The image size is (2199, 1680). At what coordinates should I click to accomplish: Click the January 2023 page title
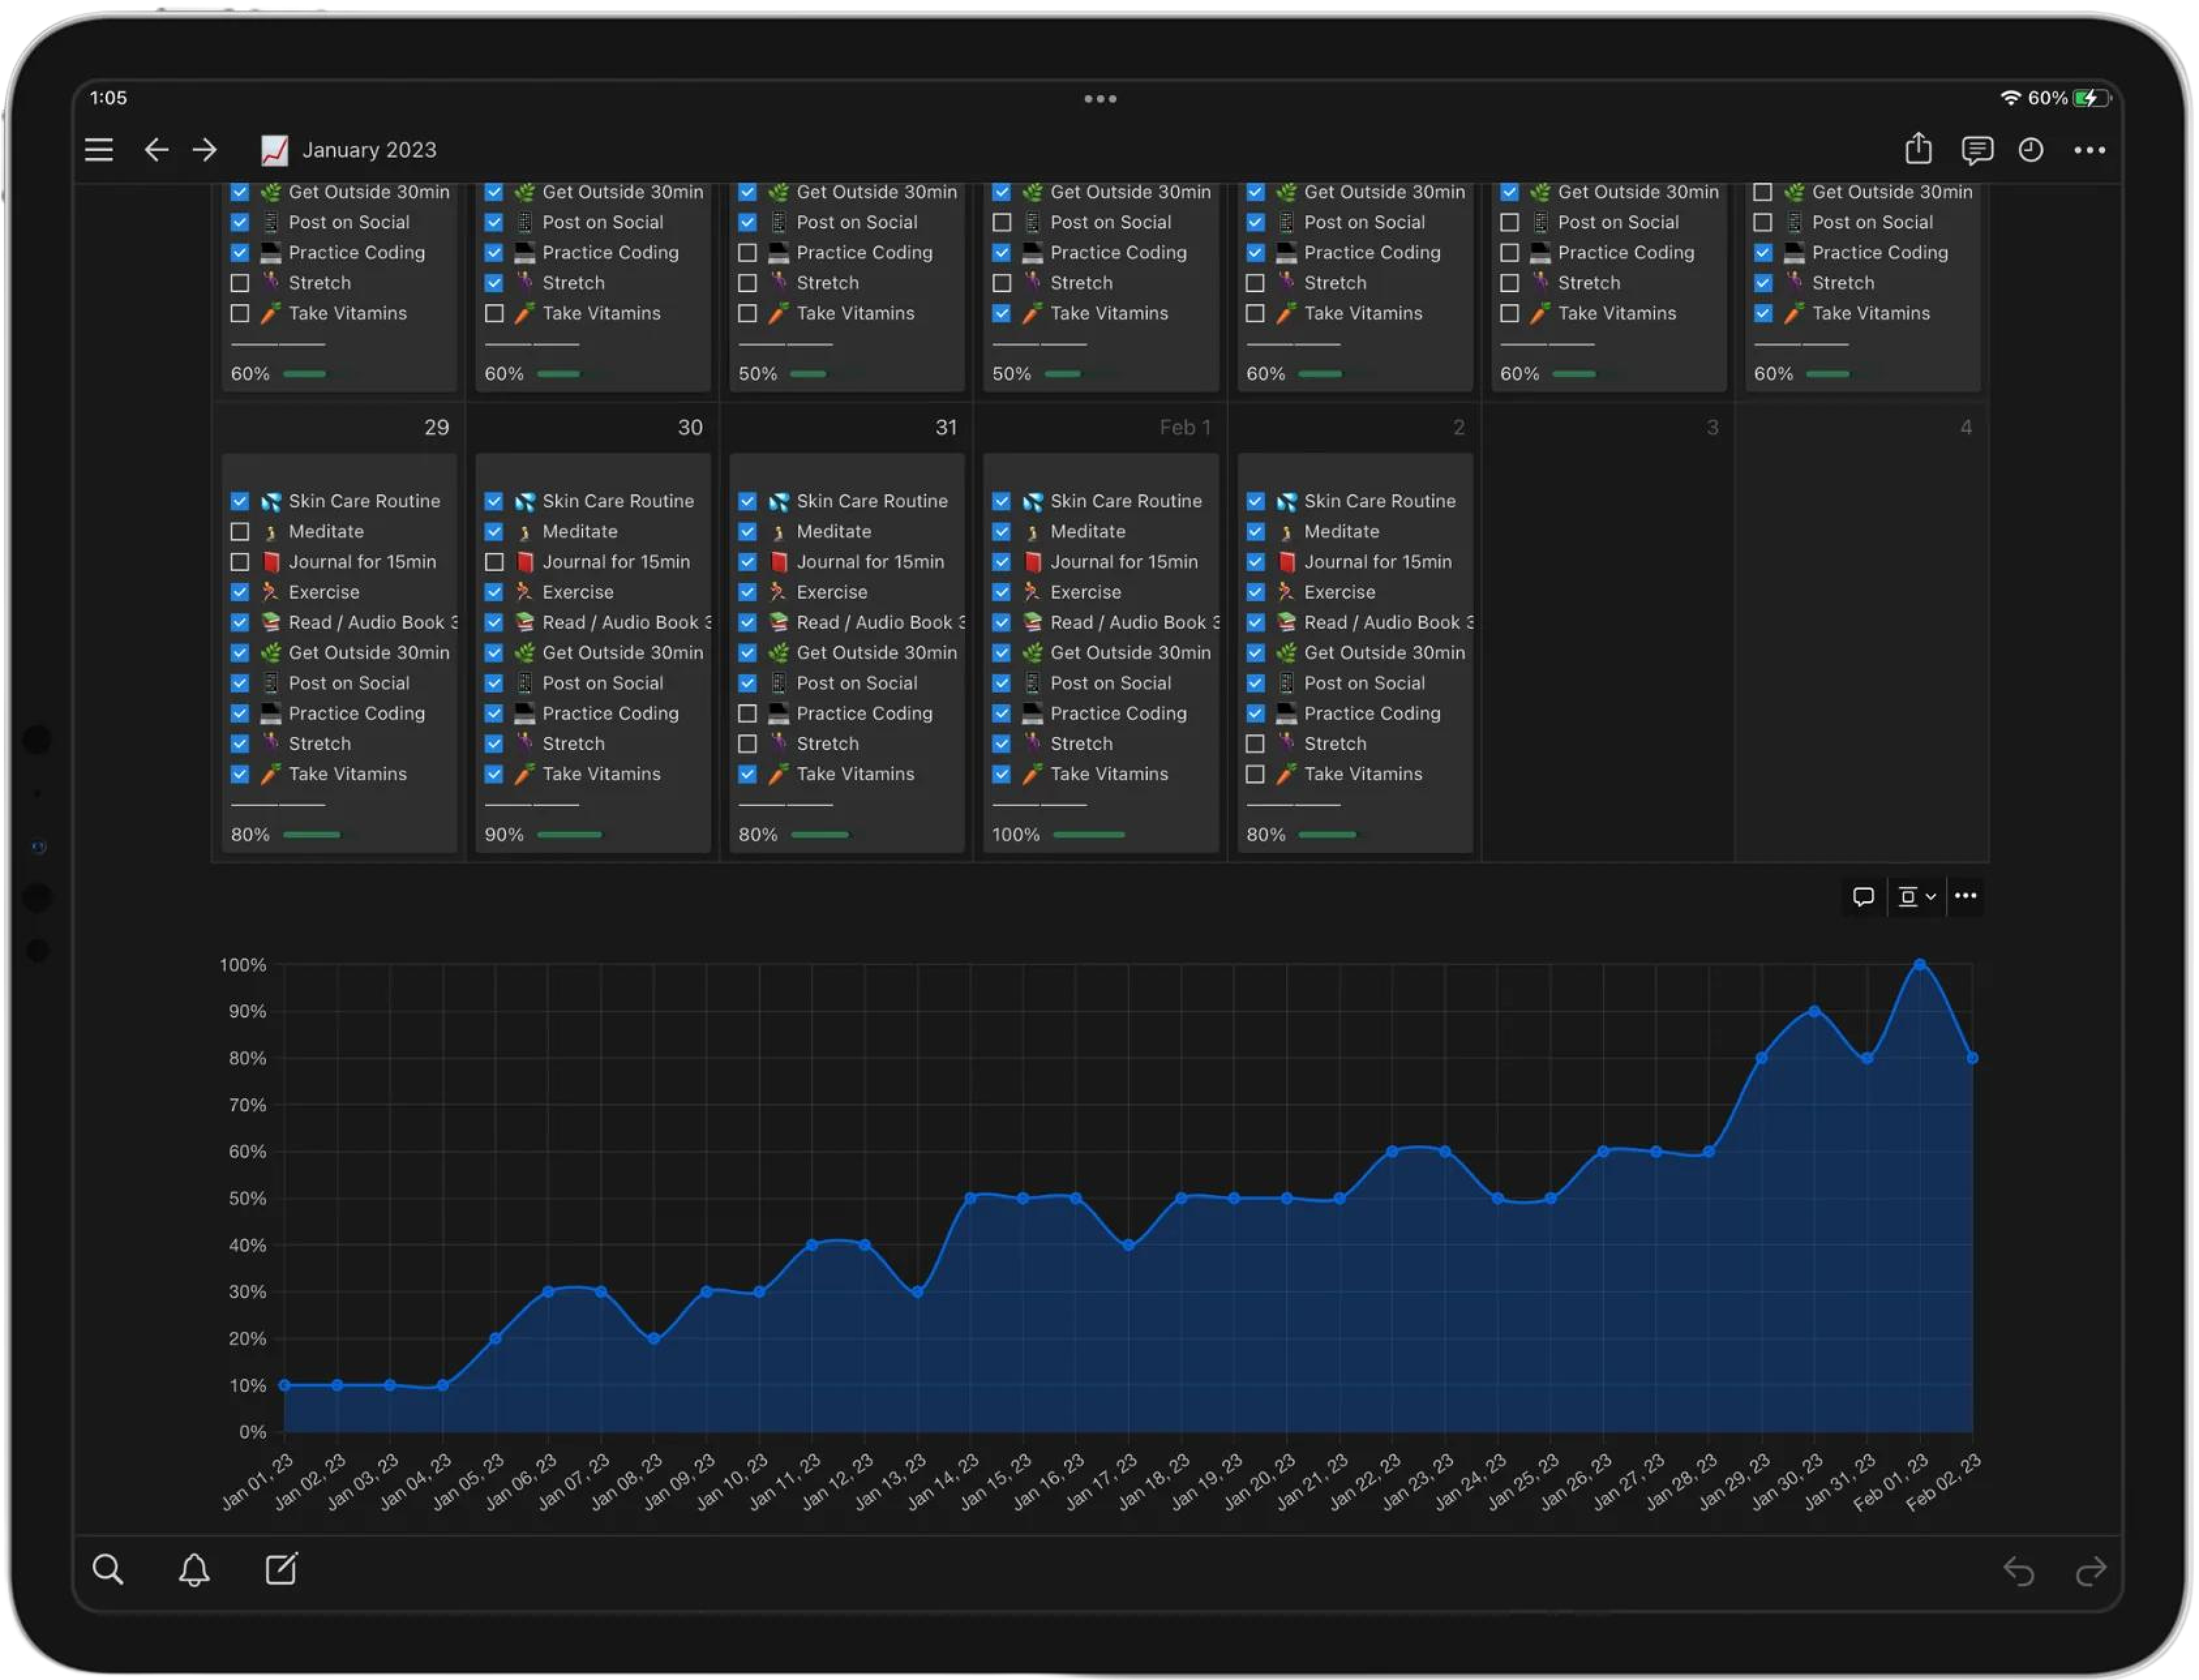pos(369,150)
